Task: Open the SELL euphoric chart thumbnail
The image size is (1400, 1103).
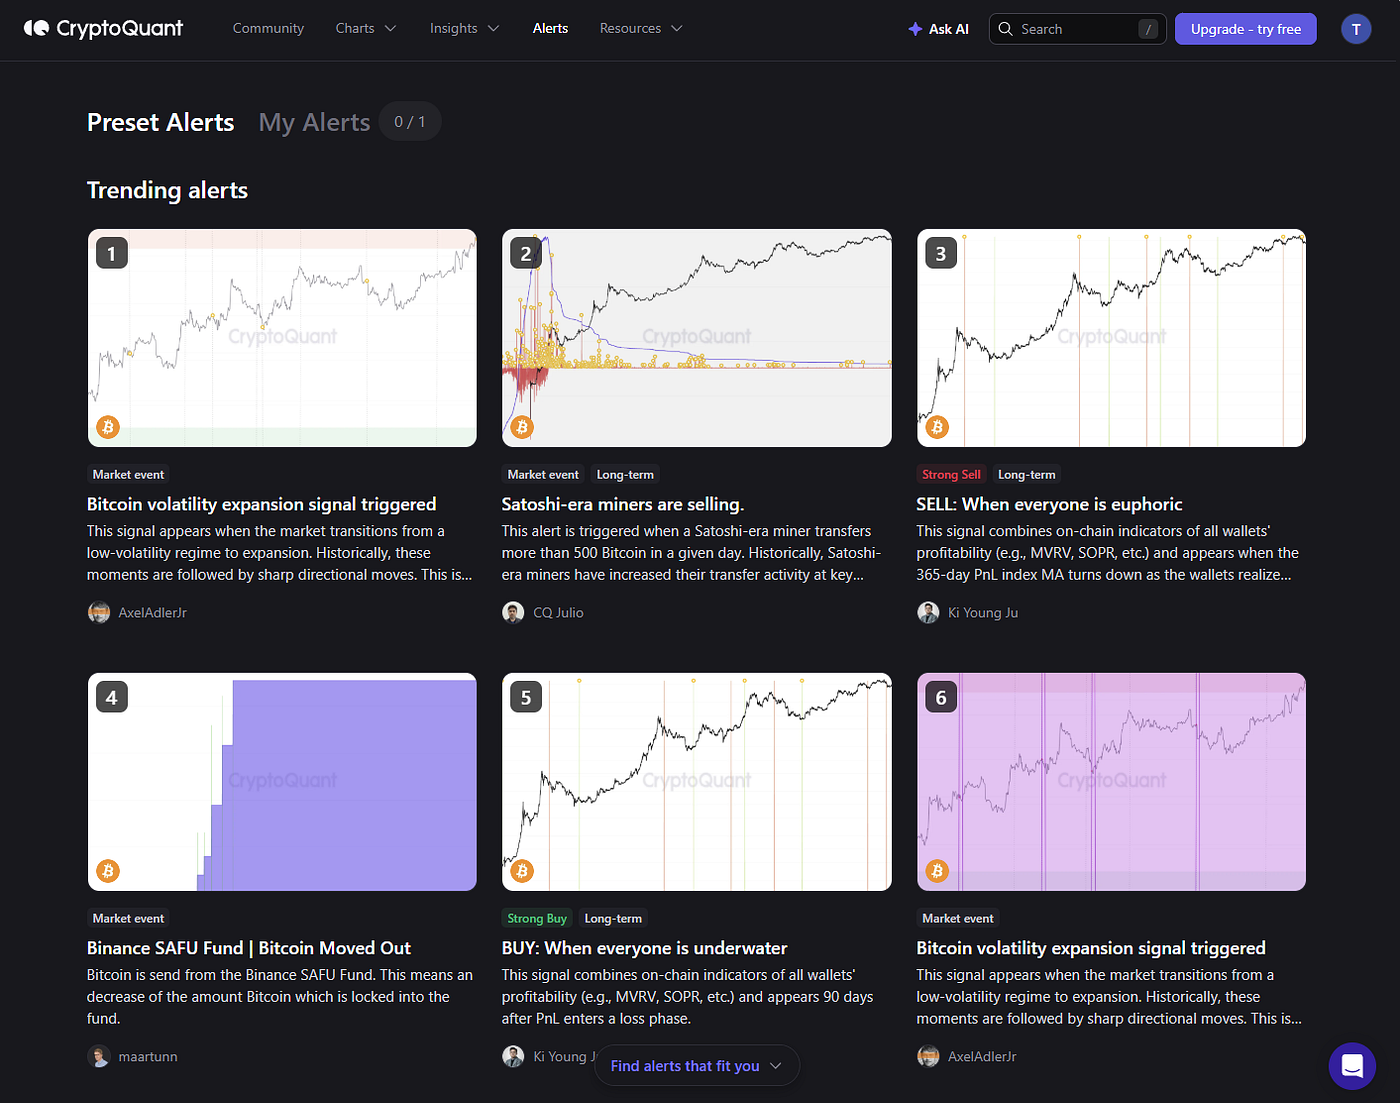Action: click(1111, 338)
